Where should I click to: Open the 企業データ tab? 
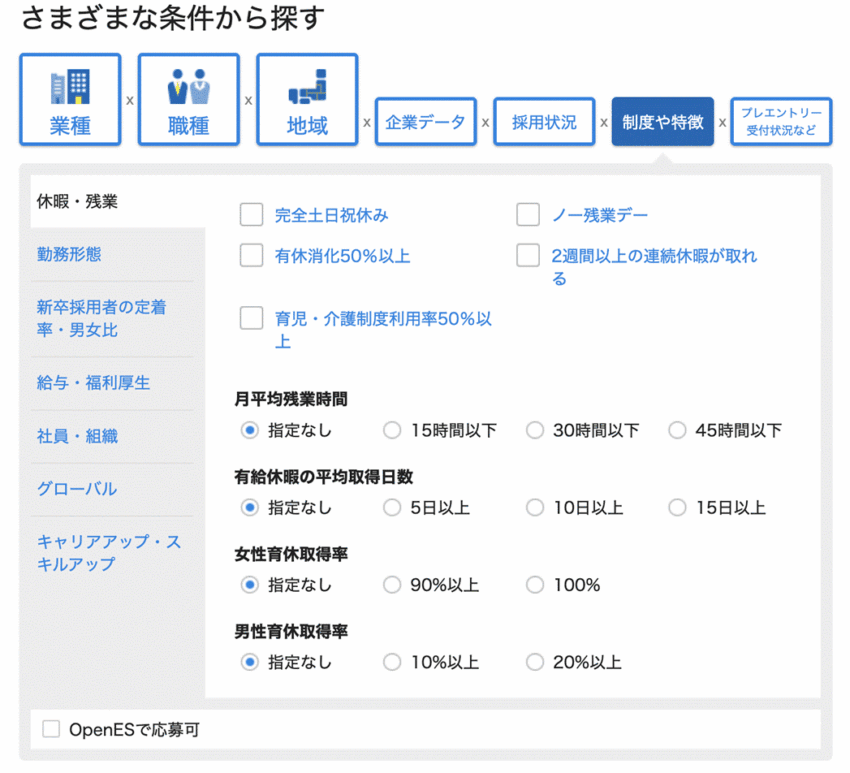coord(425,122)
